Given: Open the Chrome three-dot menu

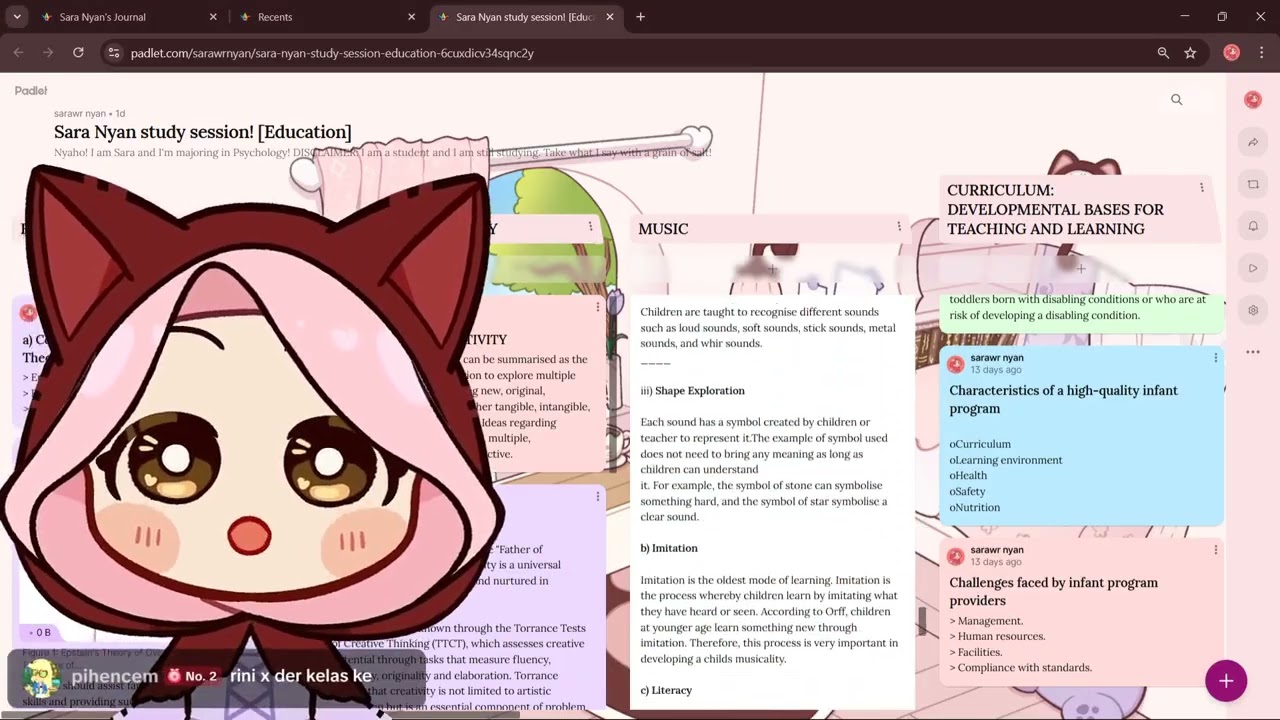Looking at the screenshot, I should [x=1261, y=53].
